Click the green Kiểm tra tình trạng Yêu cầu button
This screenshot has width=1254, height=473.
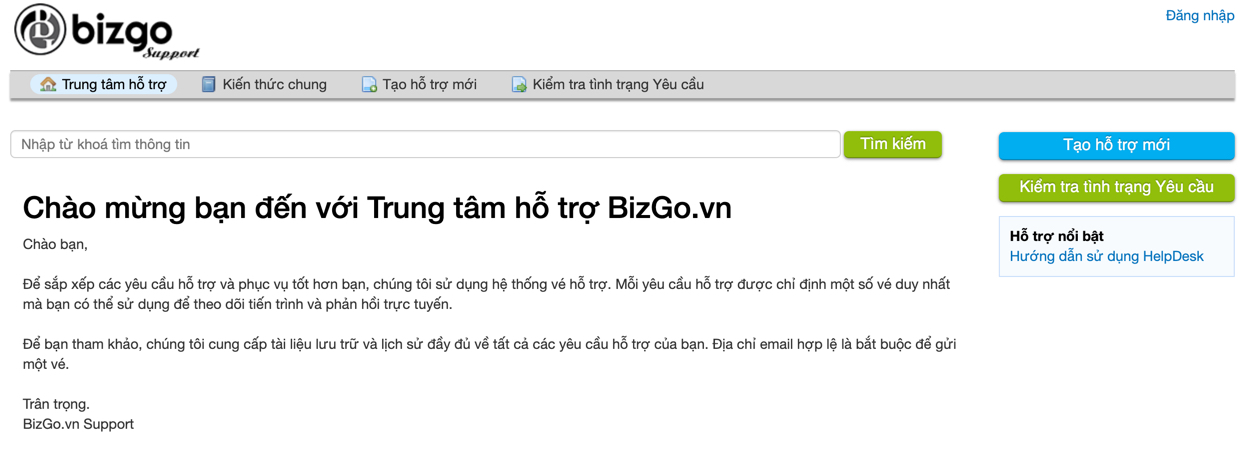pos(1116,187)
